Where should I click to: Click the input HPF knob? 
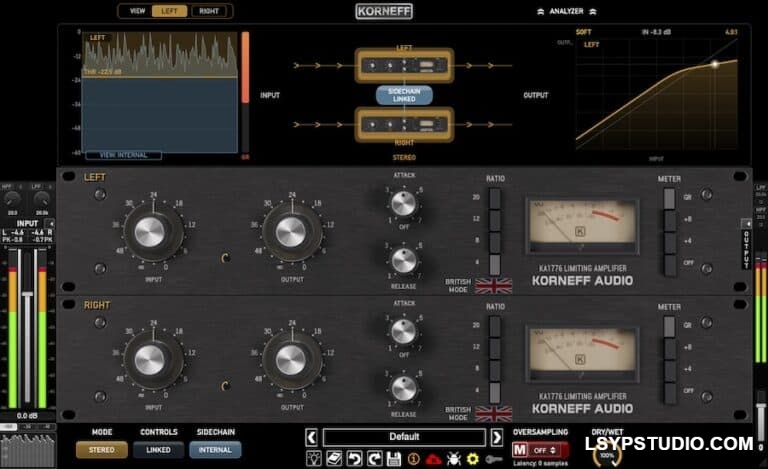[12, 199]
